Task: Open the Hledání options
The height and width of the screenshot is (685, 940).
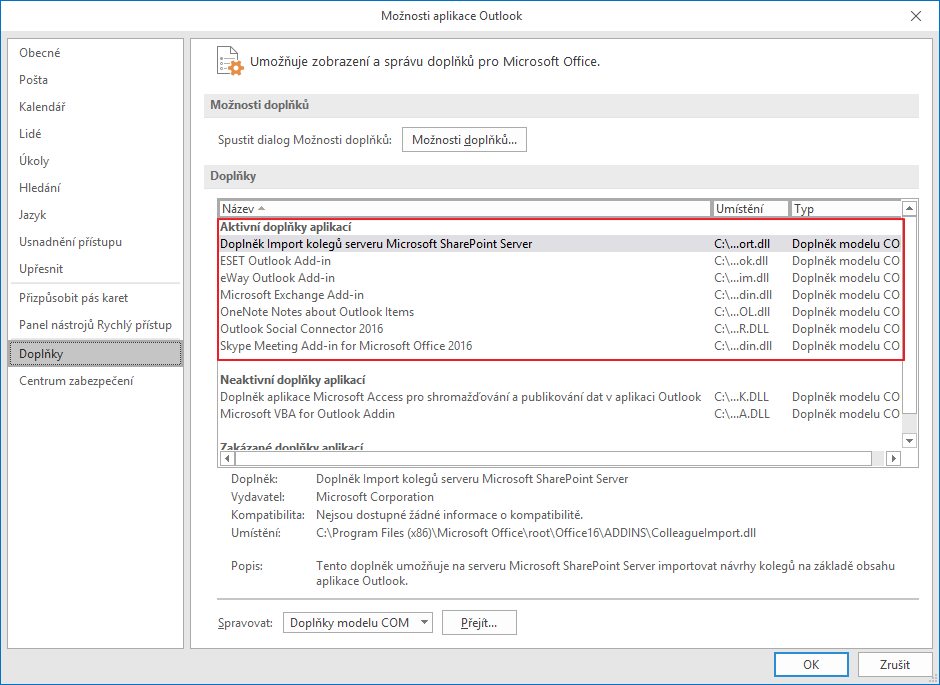Action: (x=40, y=188)
